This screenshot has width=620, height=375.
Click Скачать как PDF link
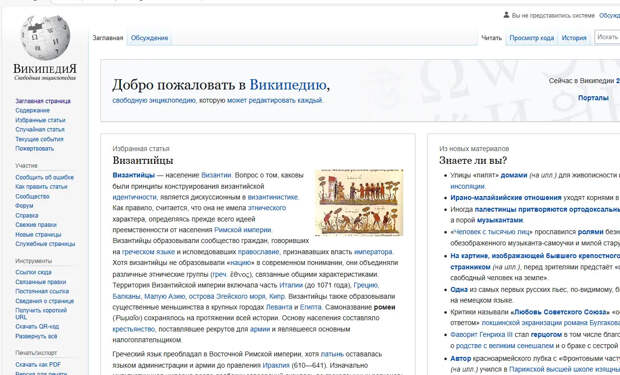pyautogui.click(x=38, y=365)
